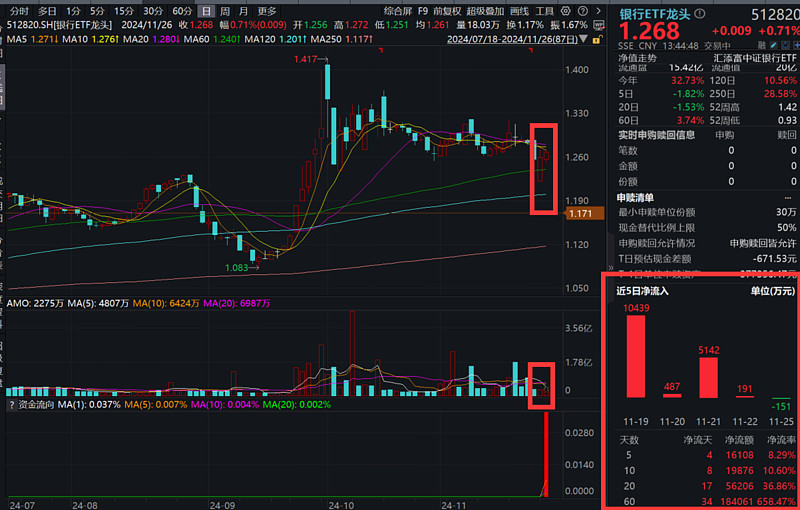800x510 pixels.
Task: Open 申赎清单 ellipsis more options
Action: click(x=788, y=198)
